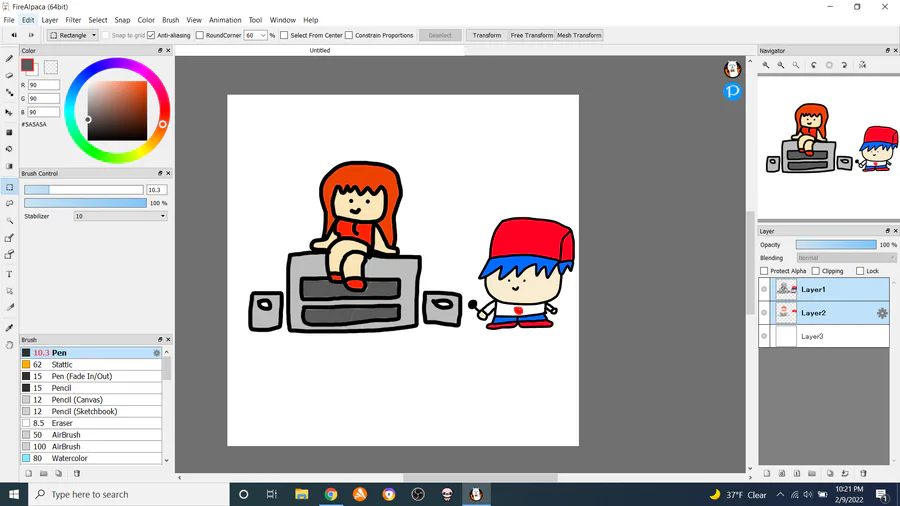Select the Text tool
Image resolution: width=900 pixels, height=506 pixels.
(x=9, y=274)
